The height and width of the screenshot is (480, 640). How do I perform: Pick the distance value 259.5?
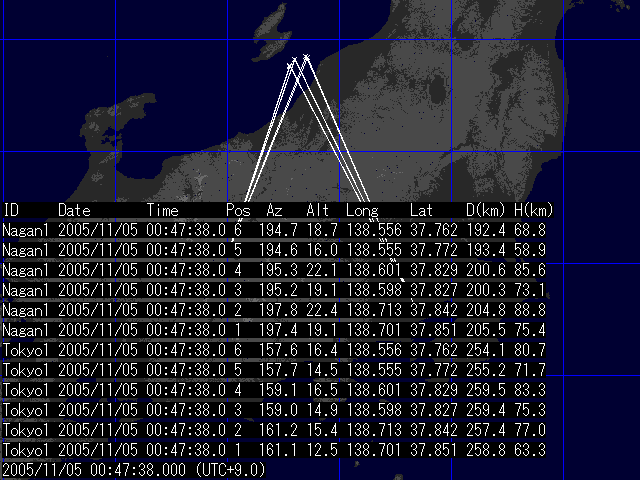[x=486, y=390]
